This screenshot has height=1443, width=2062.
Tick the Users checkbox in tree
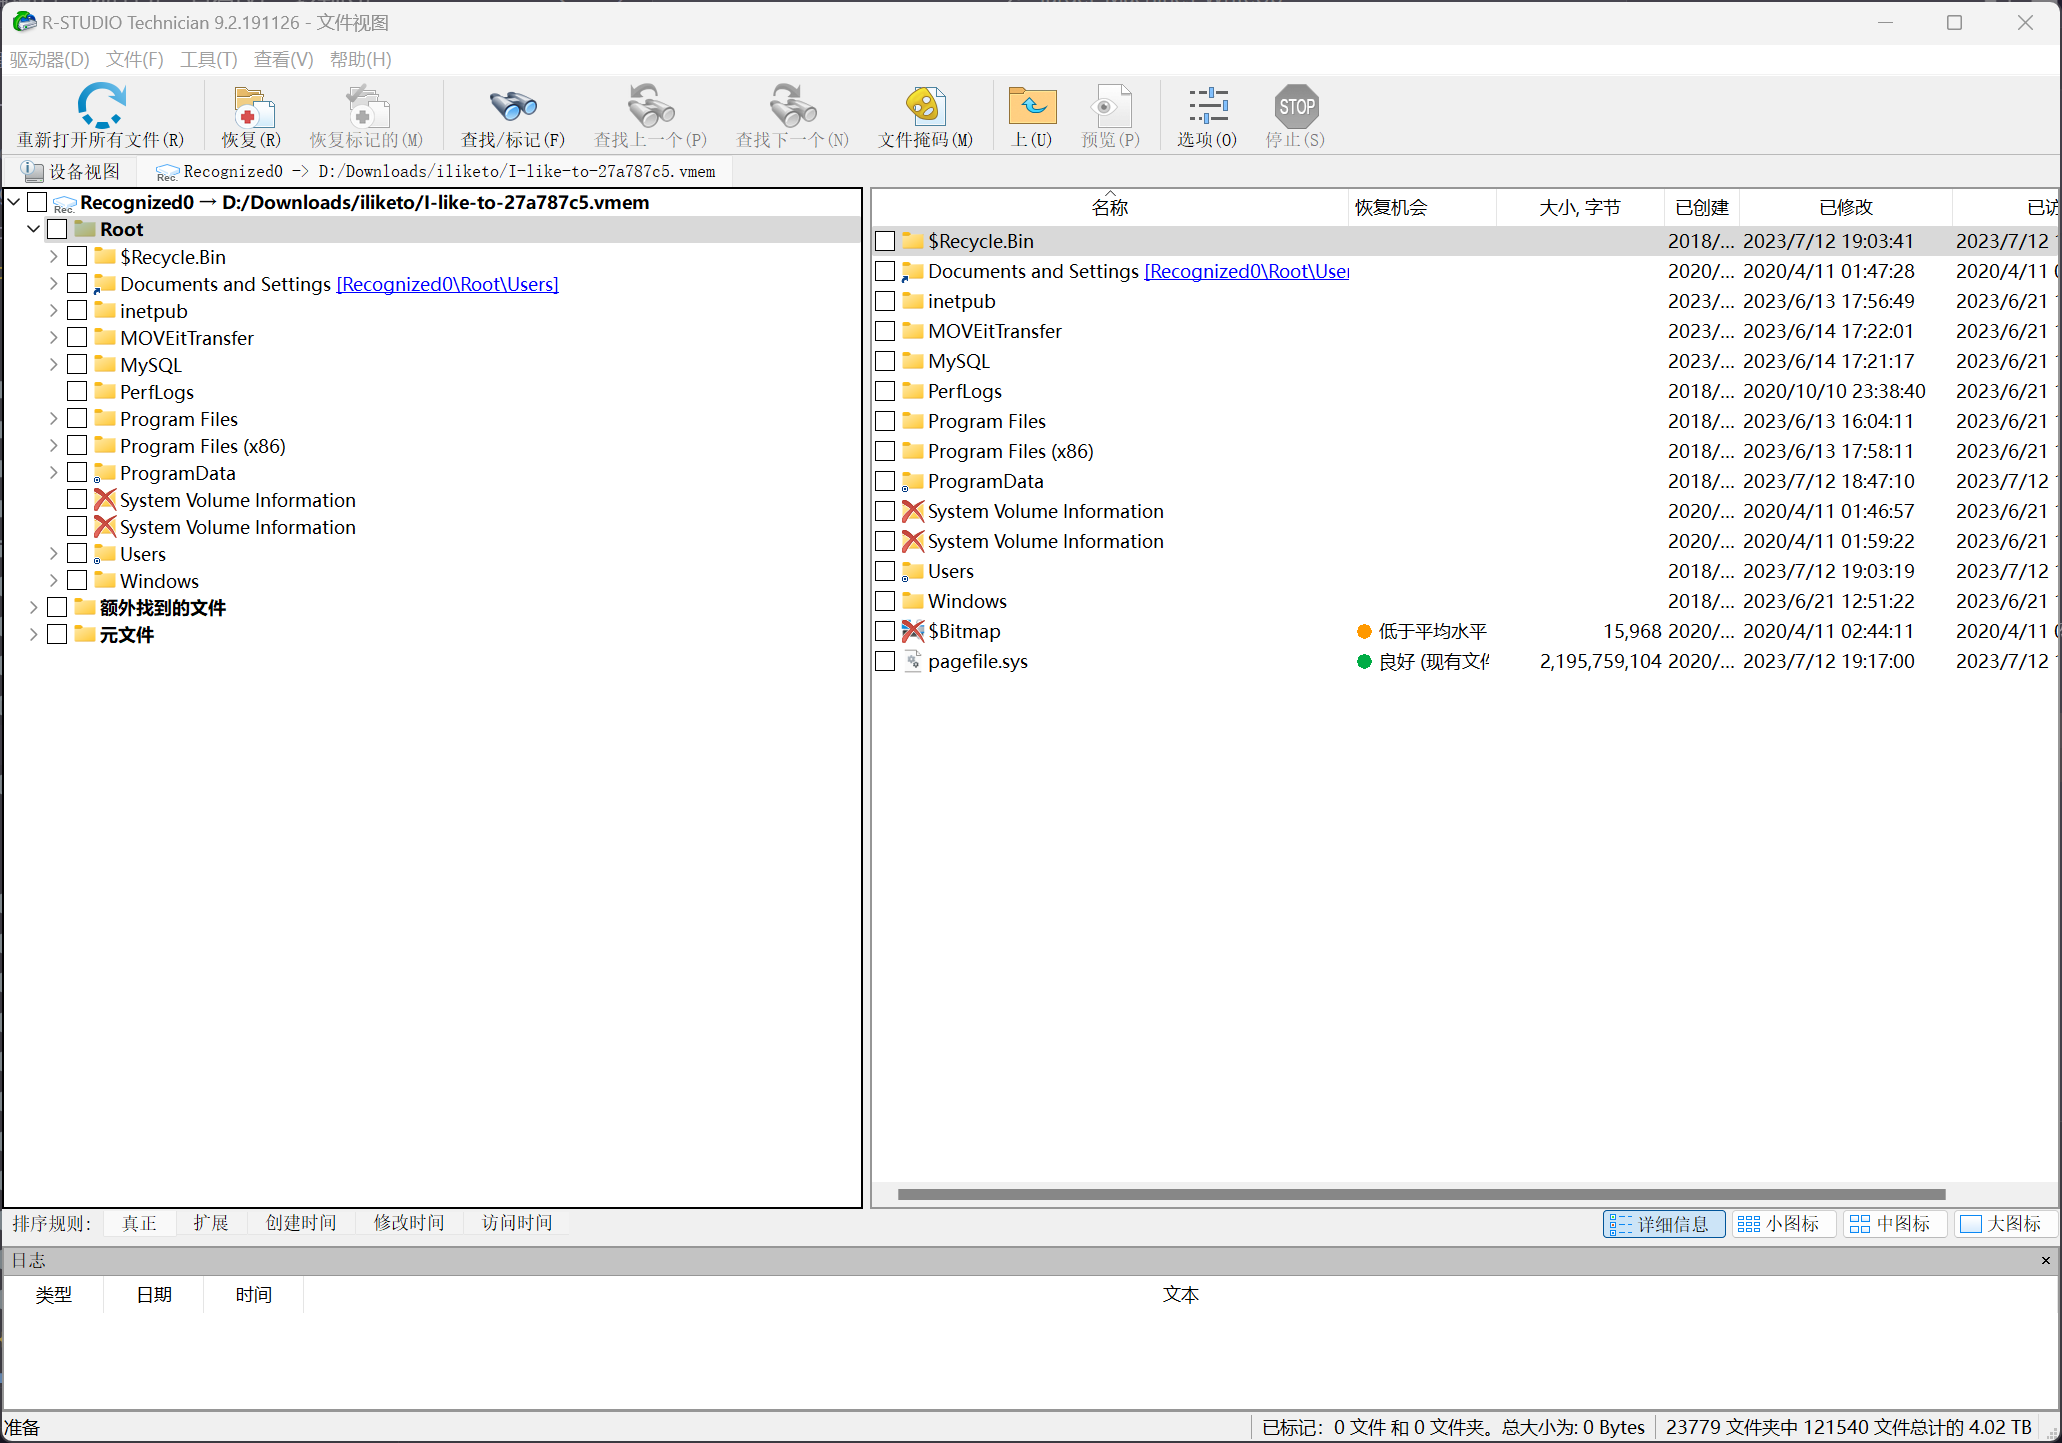[77, 553]
